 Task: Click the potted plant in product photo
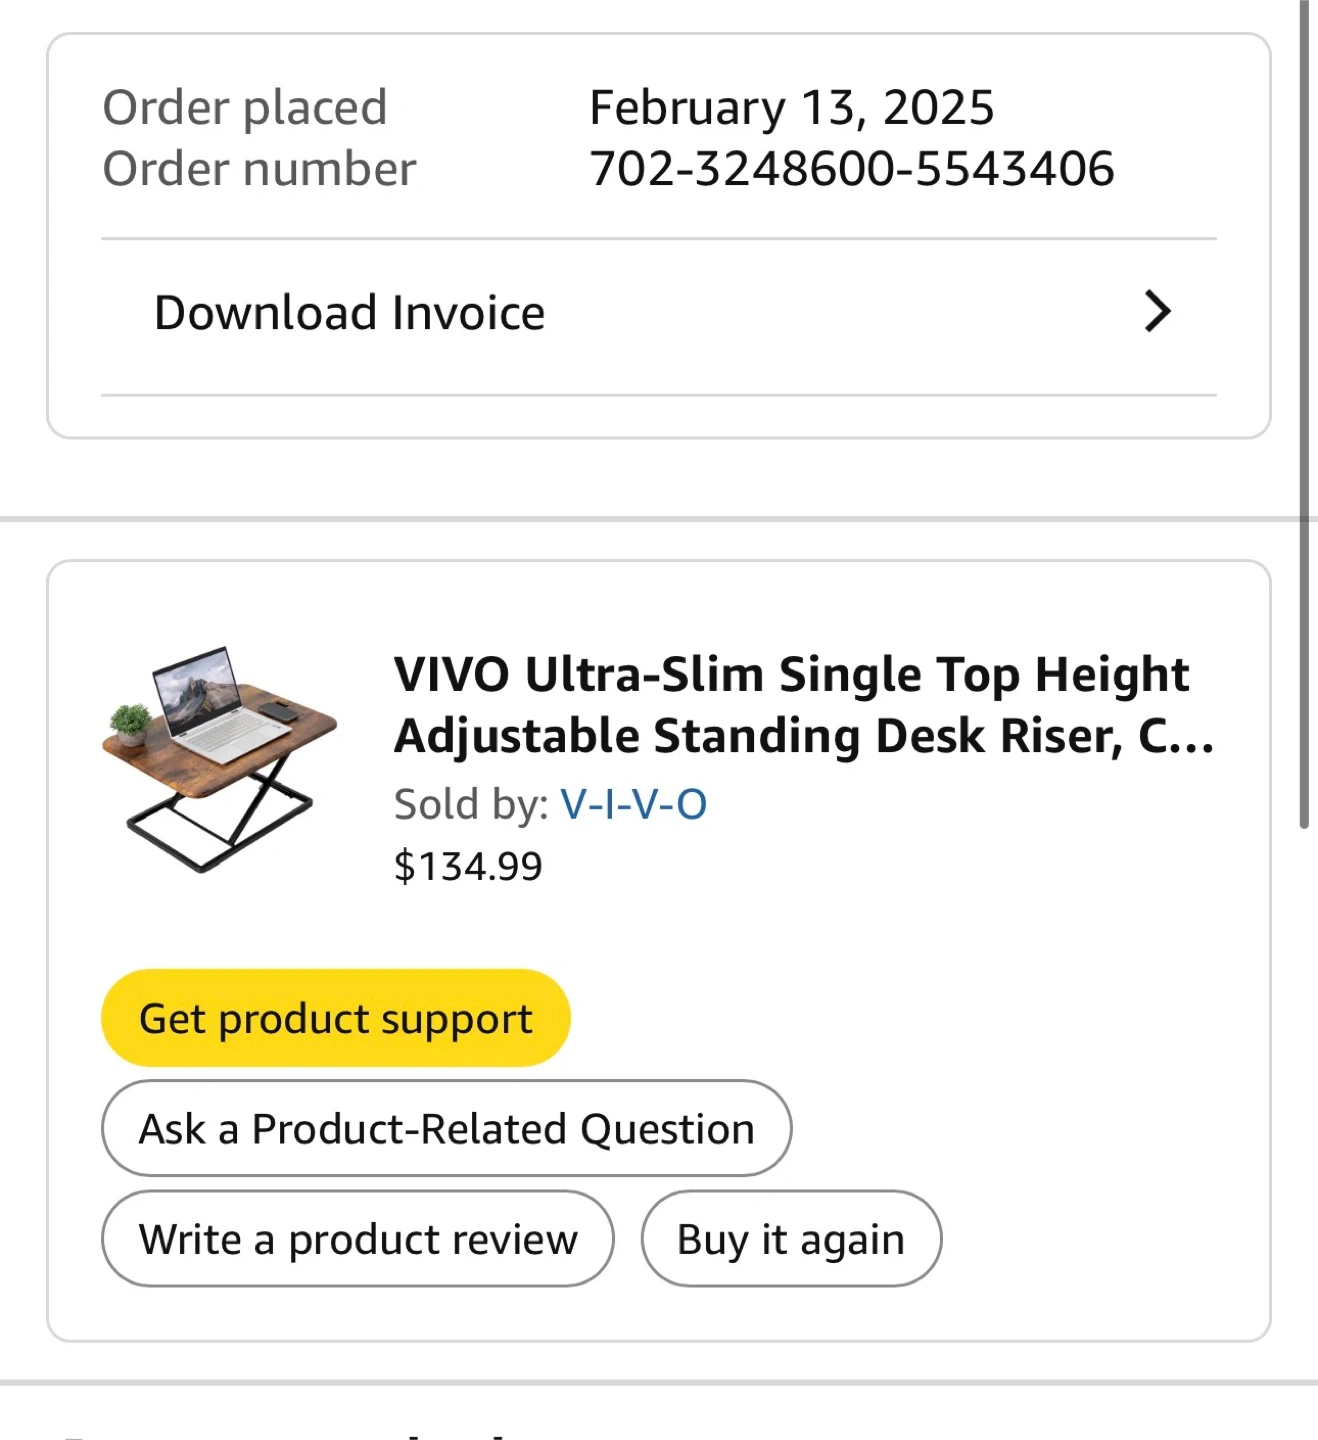[130, 723]
